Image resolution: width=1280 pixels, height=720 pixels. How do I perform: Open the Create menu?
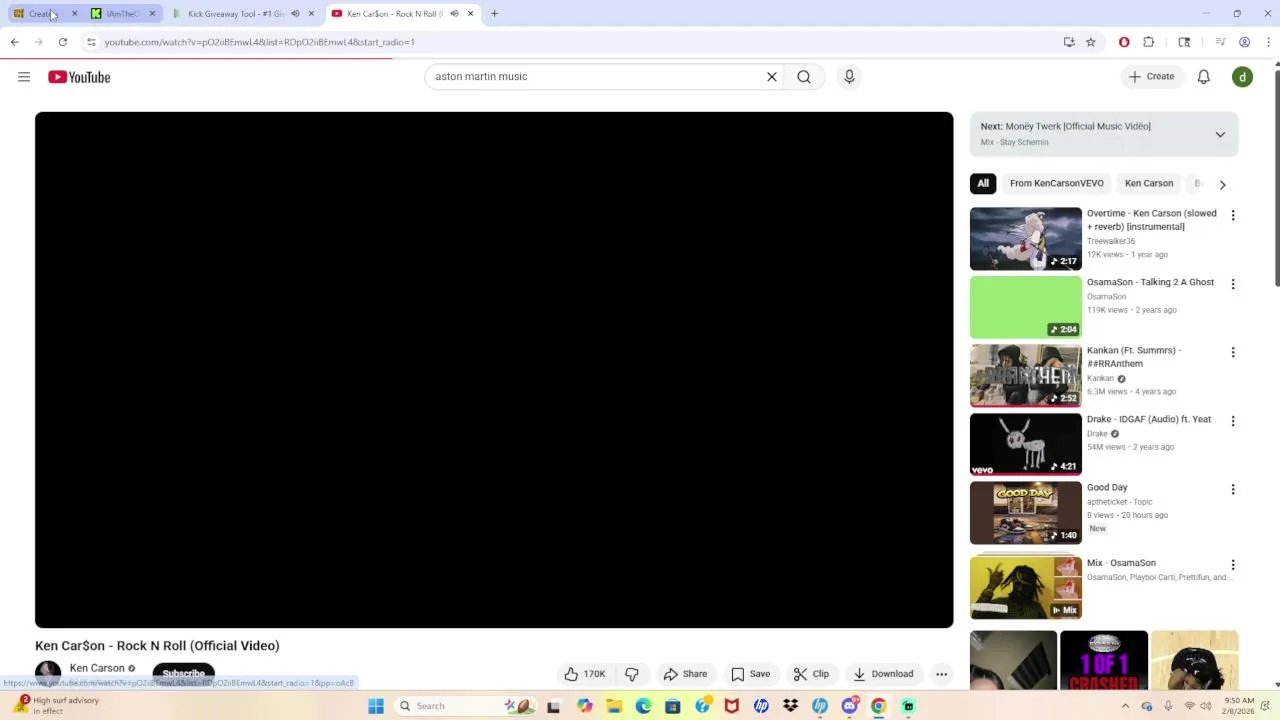pyautogui.click(x=1151, y=77)
